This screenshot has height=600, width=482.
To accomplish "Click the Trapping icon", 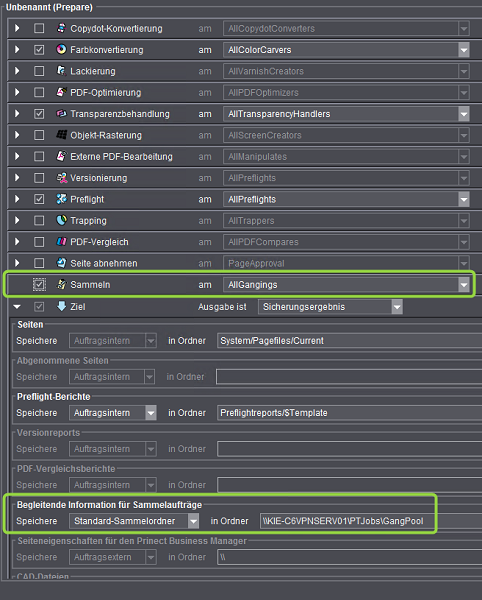I will [61, 220].
